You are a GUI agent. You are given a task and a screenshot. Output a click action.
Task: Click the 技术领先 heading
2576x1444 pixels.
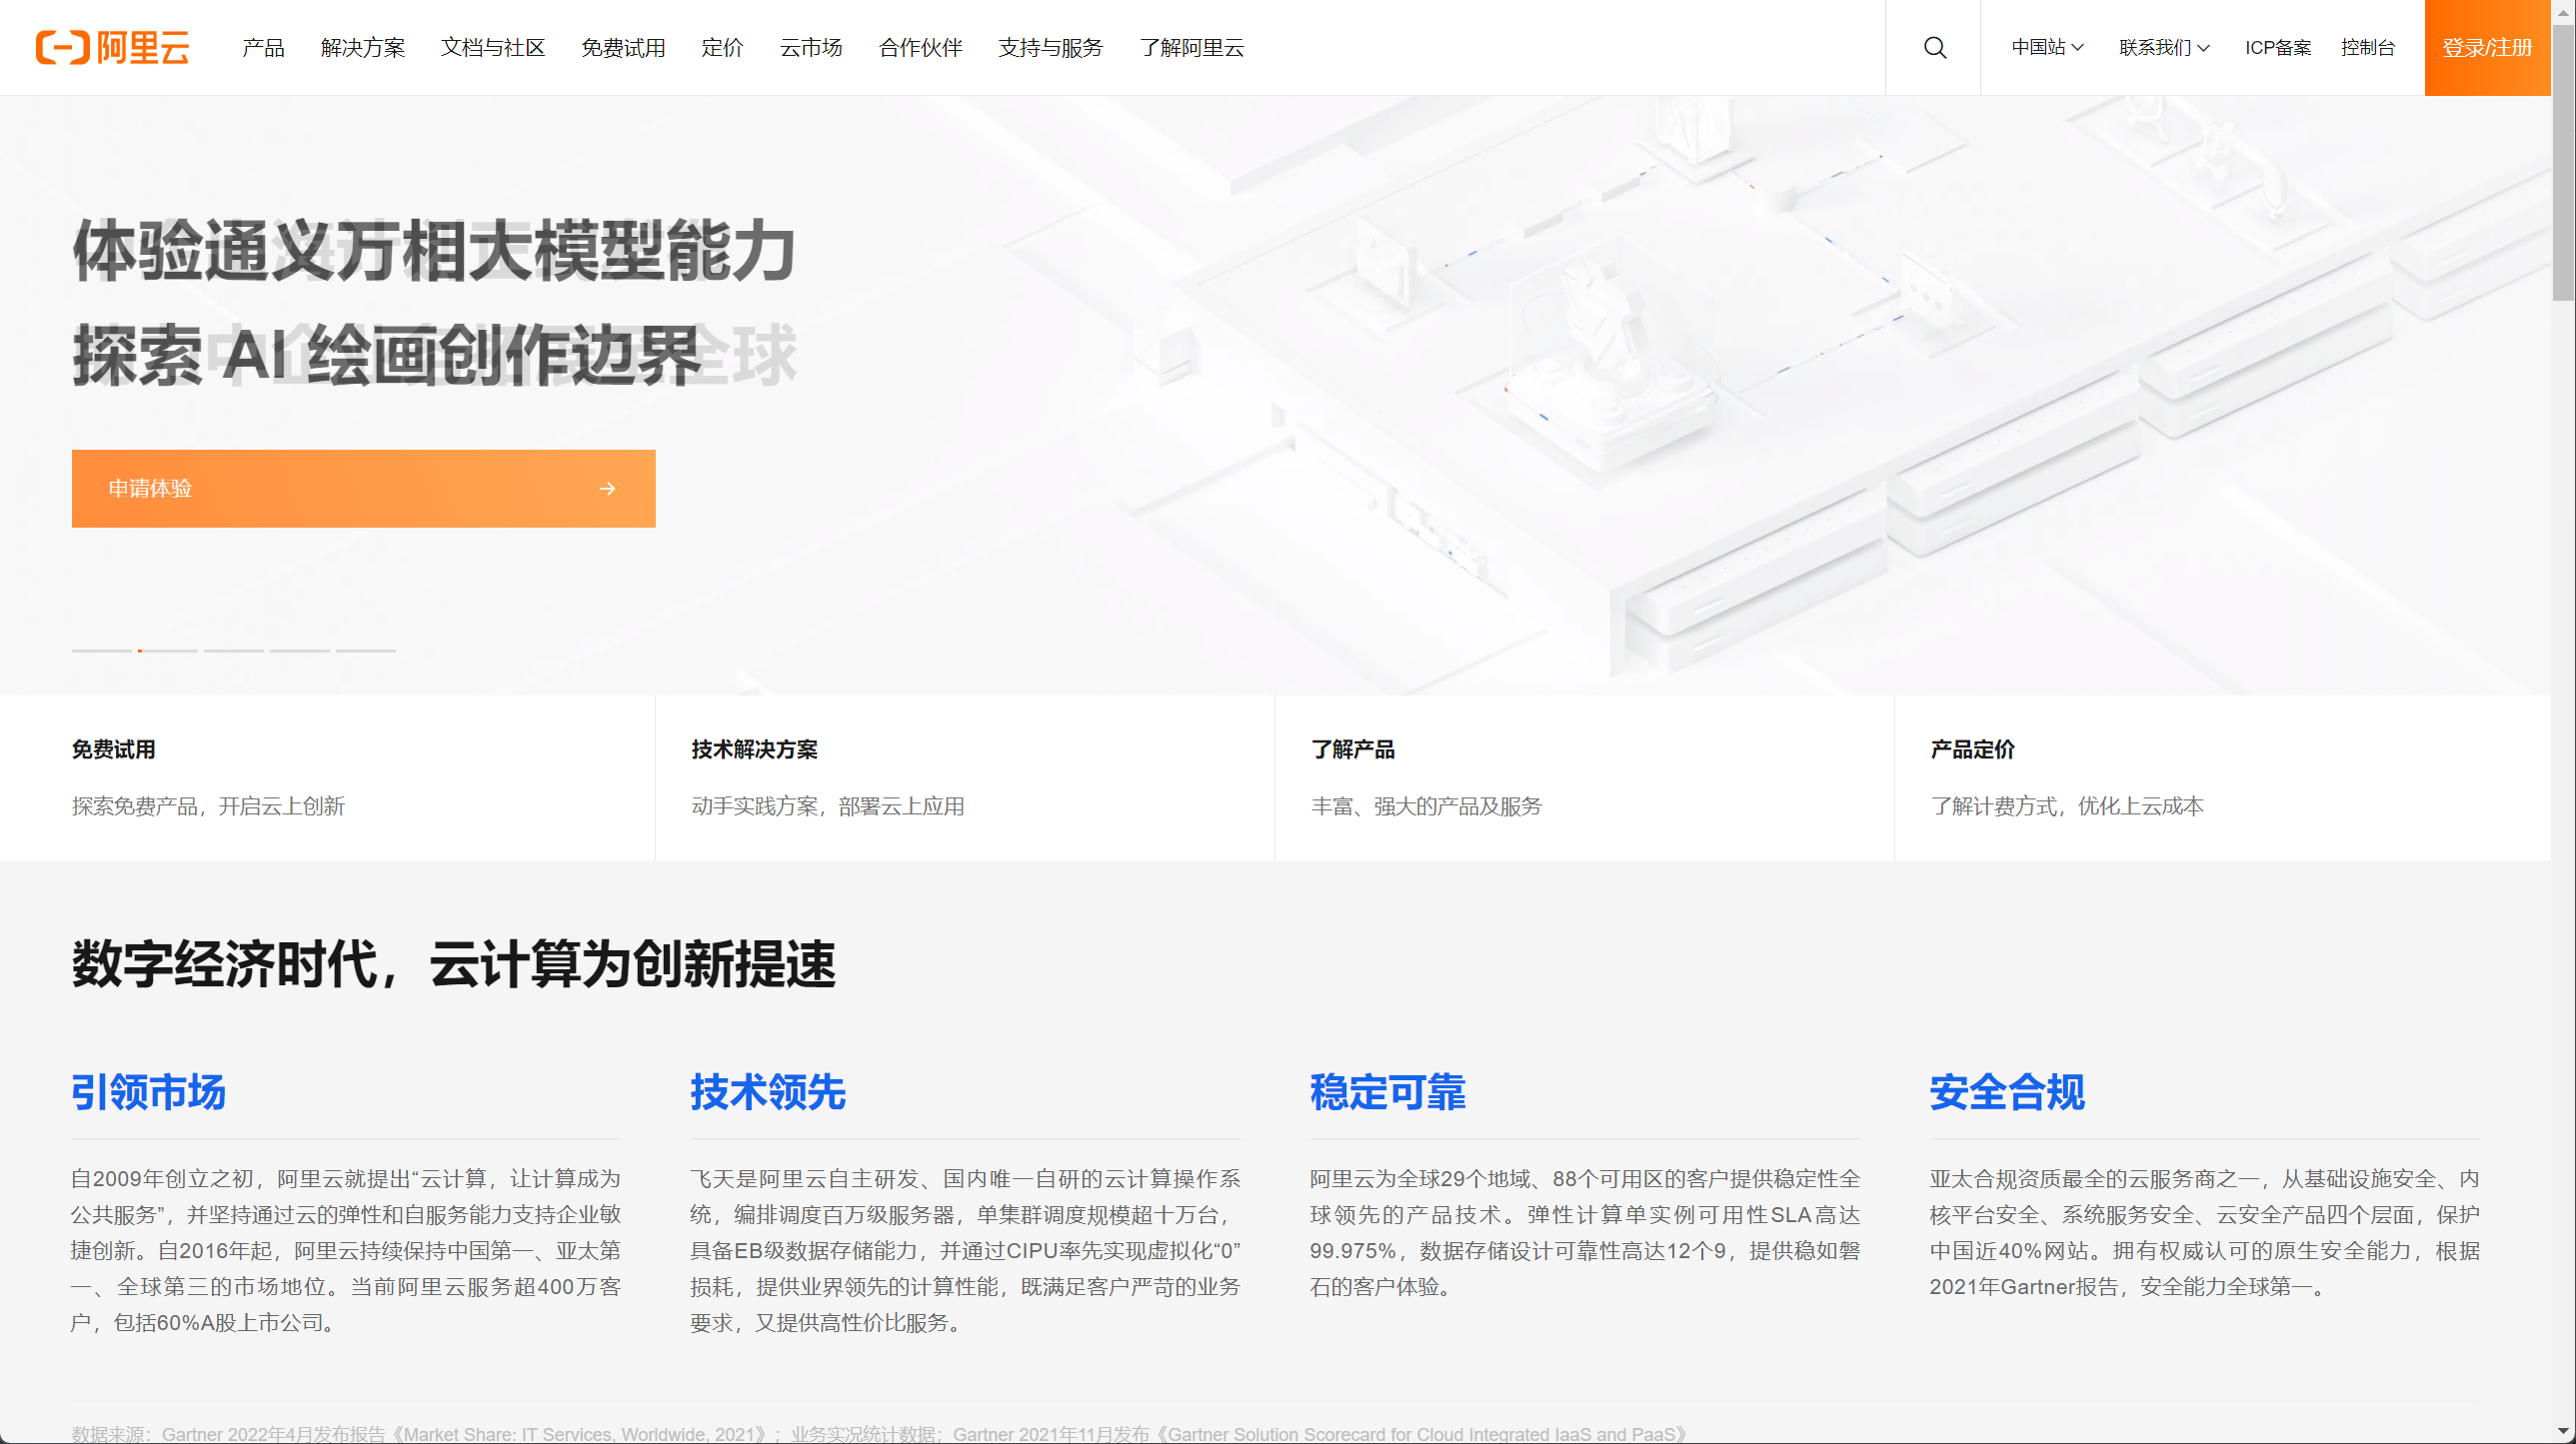coord(768,1092)
